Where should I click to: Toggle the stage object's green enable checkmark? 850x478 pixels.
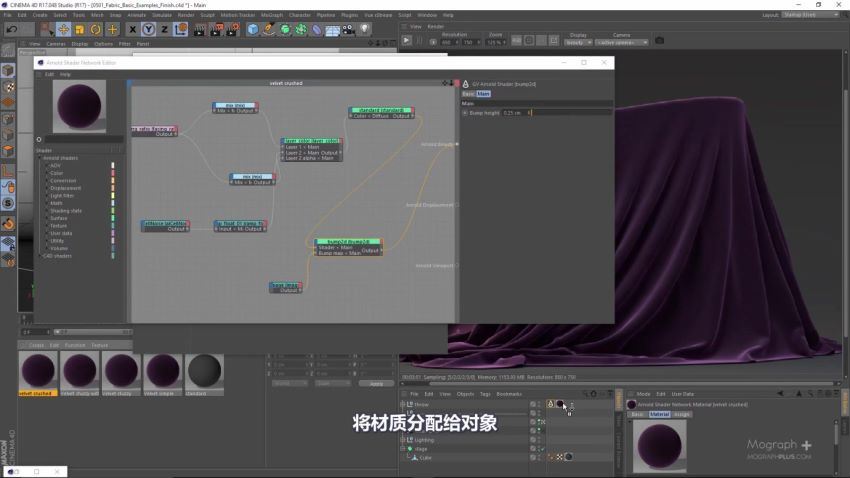[x=541, y=449]
